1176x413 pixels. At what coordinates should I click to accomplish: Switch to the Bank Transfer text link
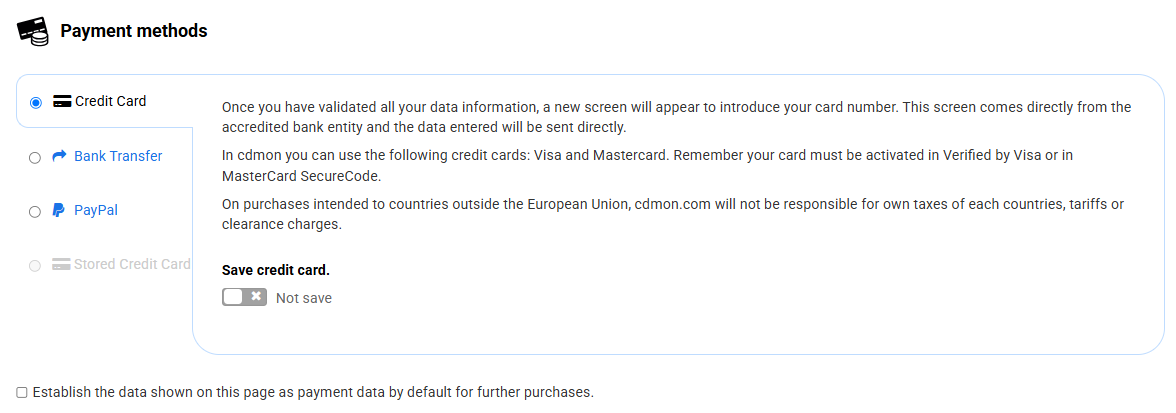(118, 156)
